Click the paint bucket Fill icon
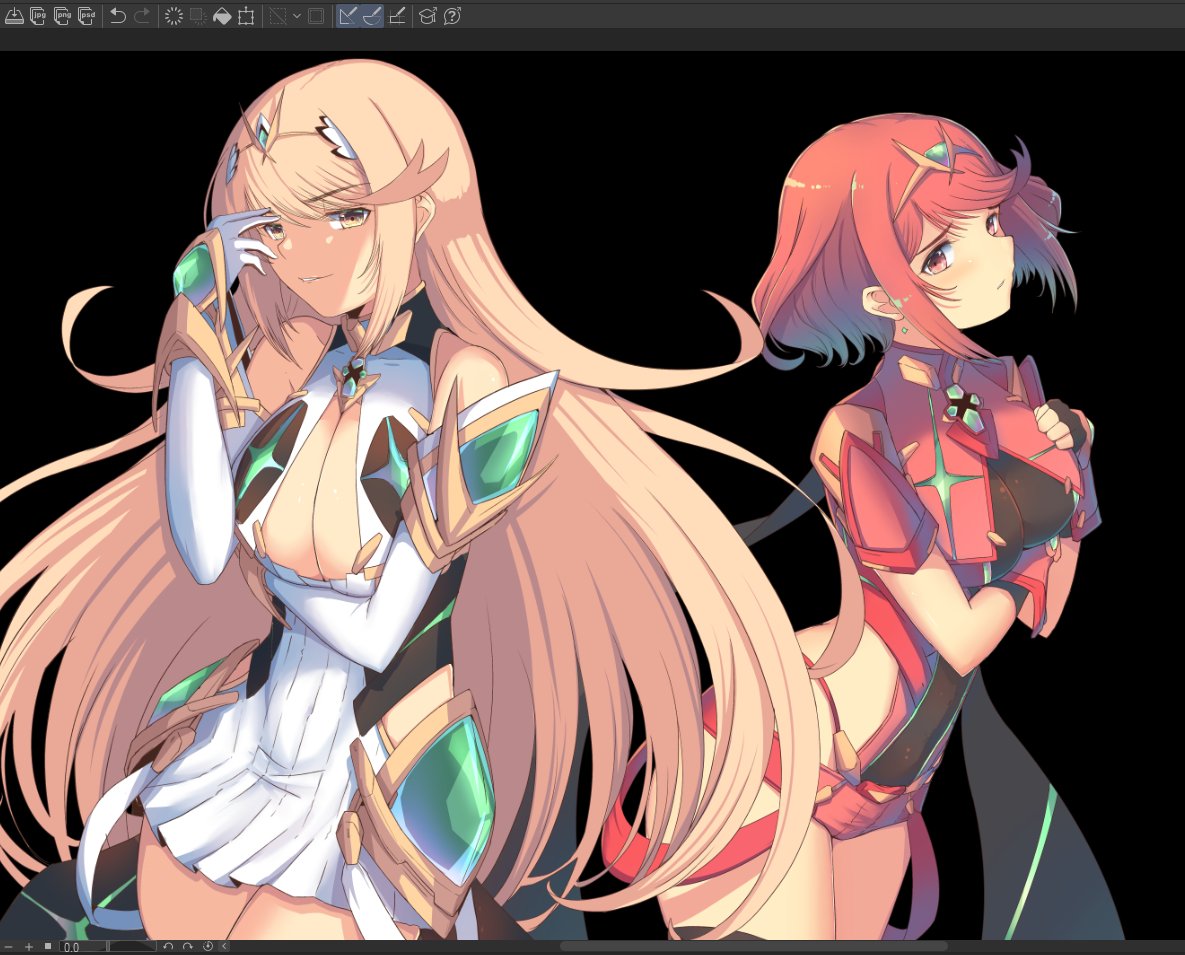This screenshot has width=1185, height=955. (222, 16)
